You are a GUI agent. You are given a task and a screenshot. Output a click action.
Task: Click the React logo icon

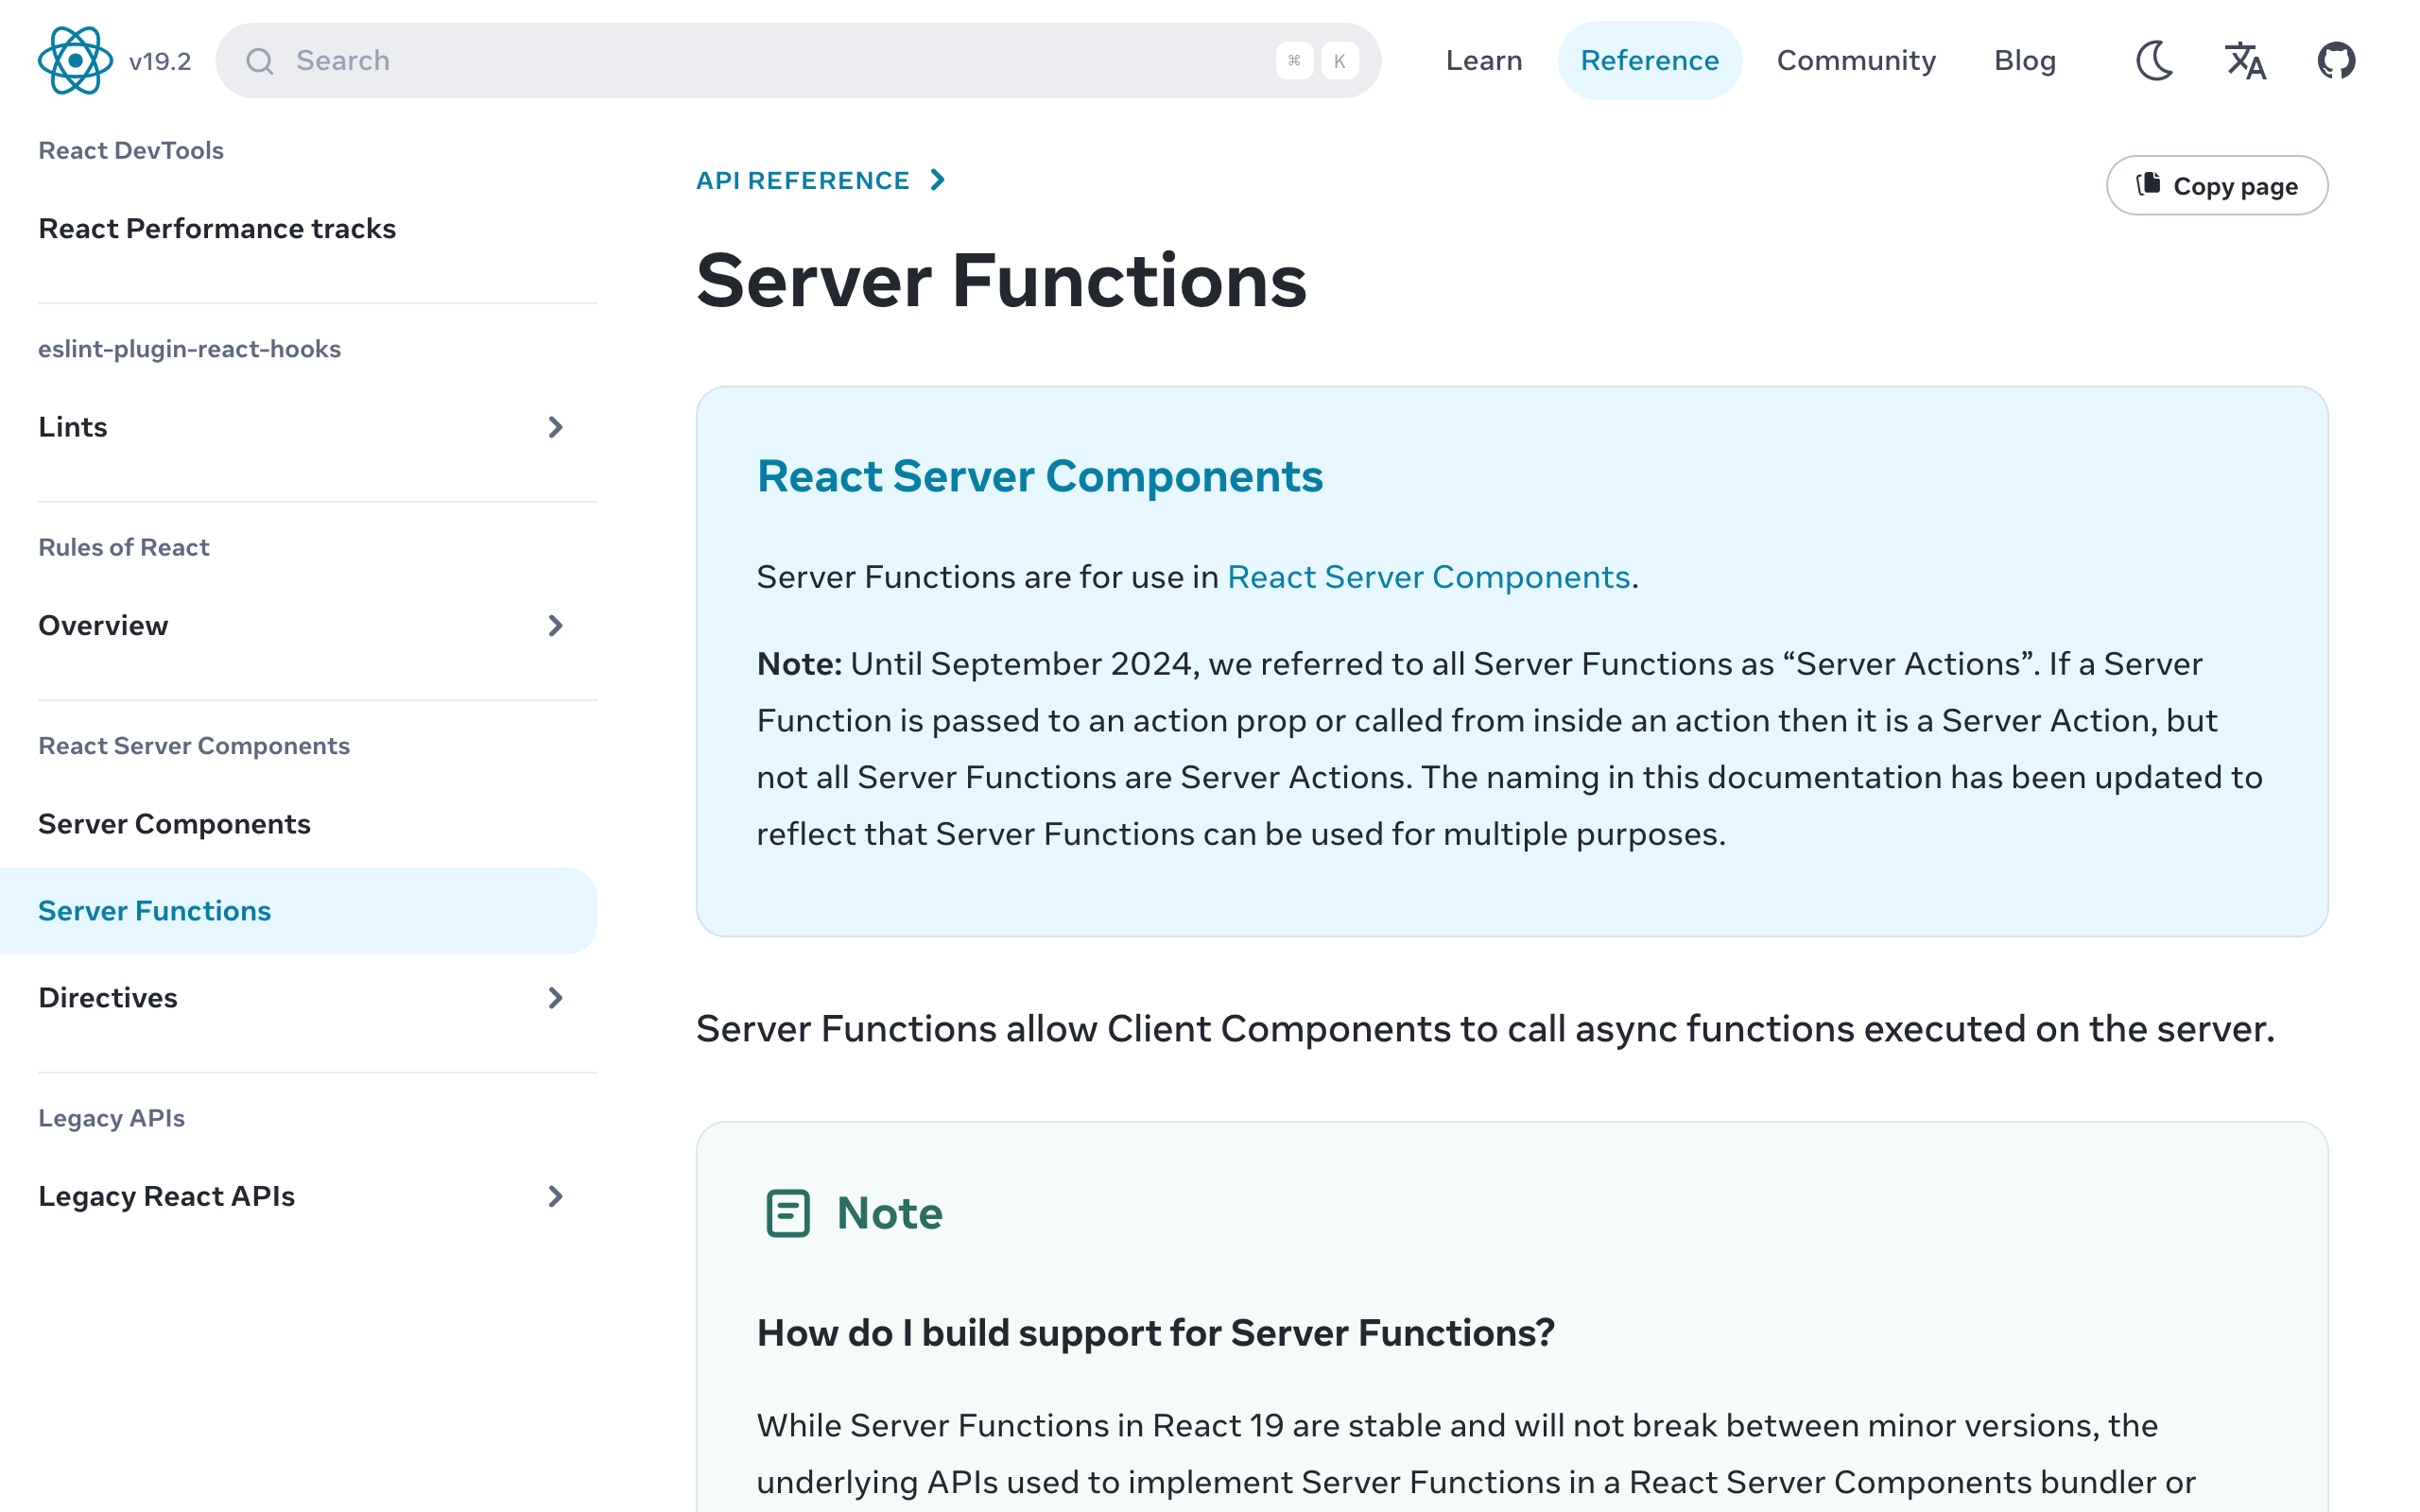tap(75, 60)
